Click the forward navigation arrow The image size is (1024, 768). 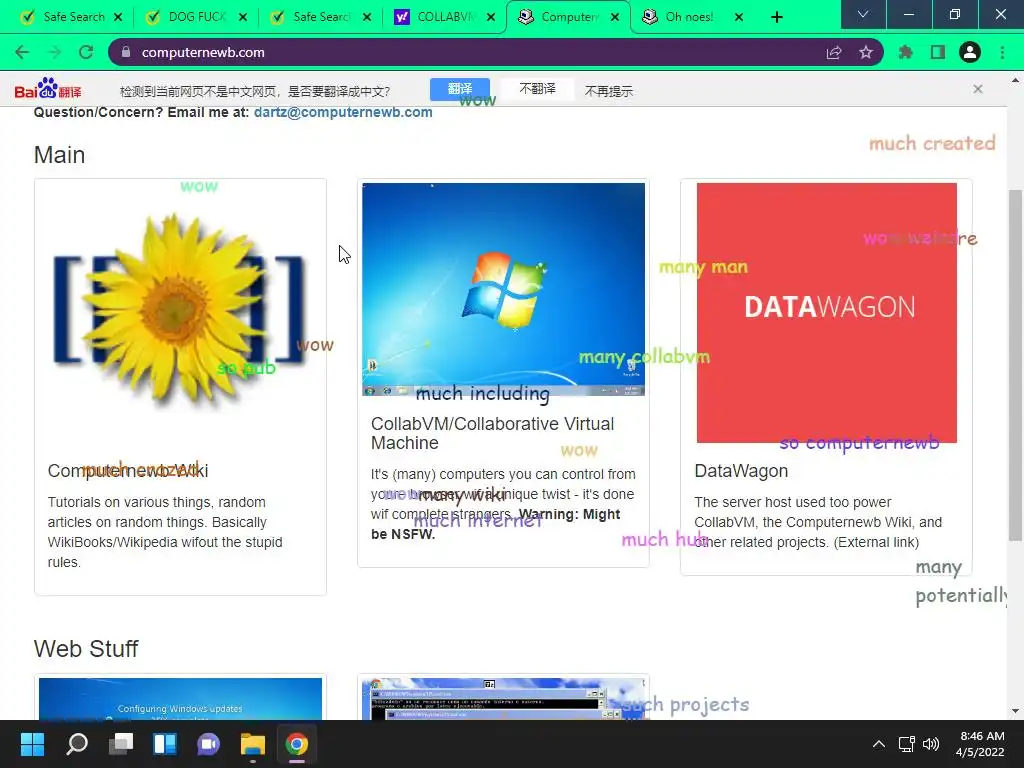pos(54,52)
